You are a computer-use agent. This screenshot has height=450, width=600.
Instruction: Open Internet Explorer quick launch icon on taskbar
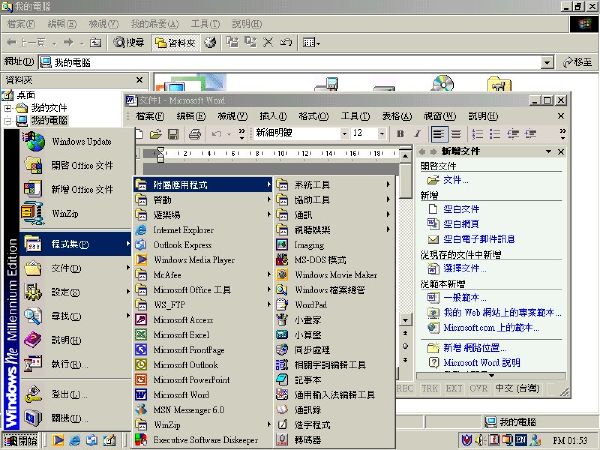pyautogui.click(x=75, y=440)
